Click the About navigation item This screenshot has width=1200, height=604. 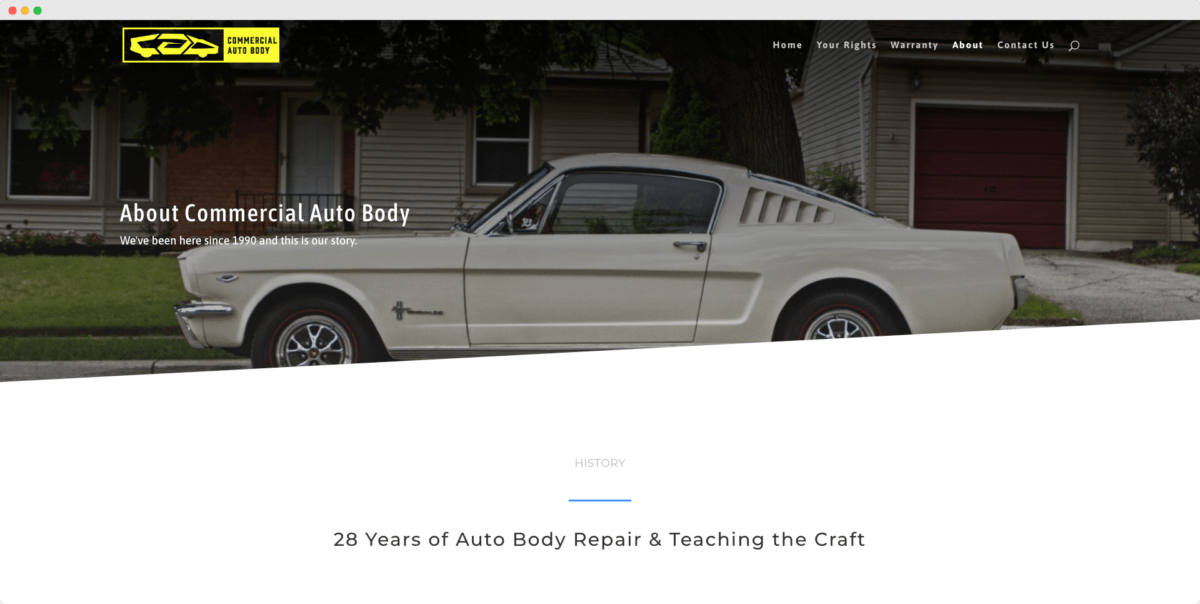pos(967,45)
